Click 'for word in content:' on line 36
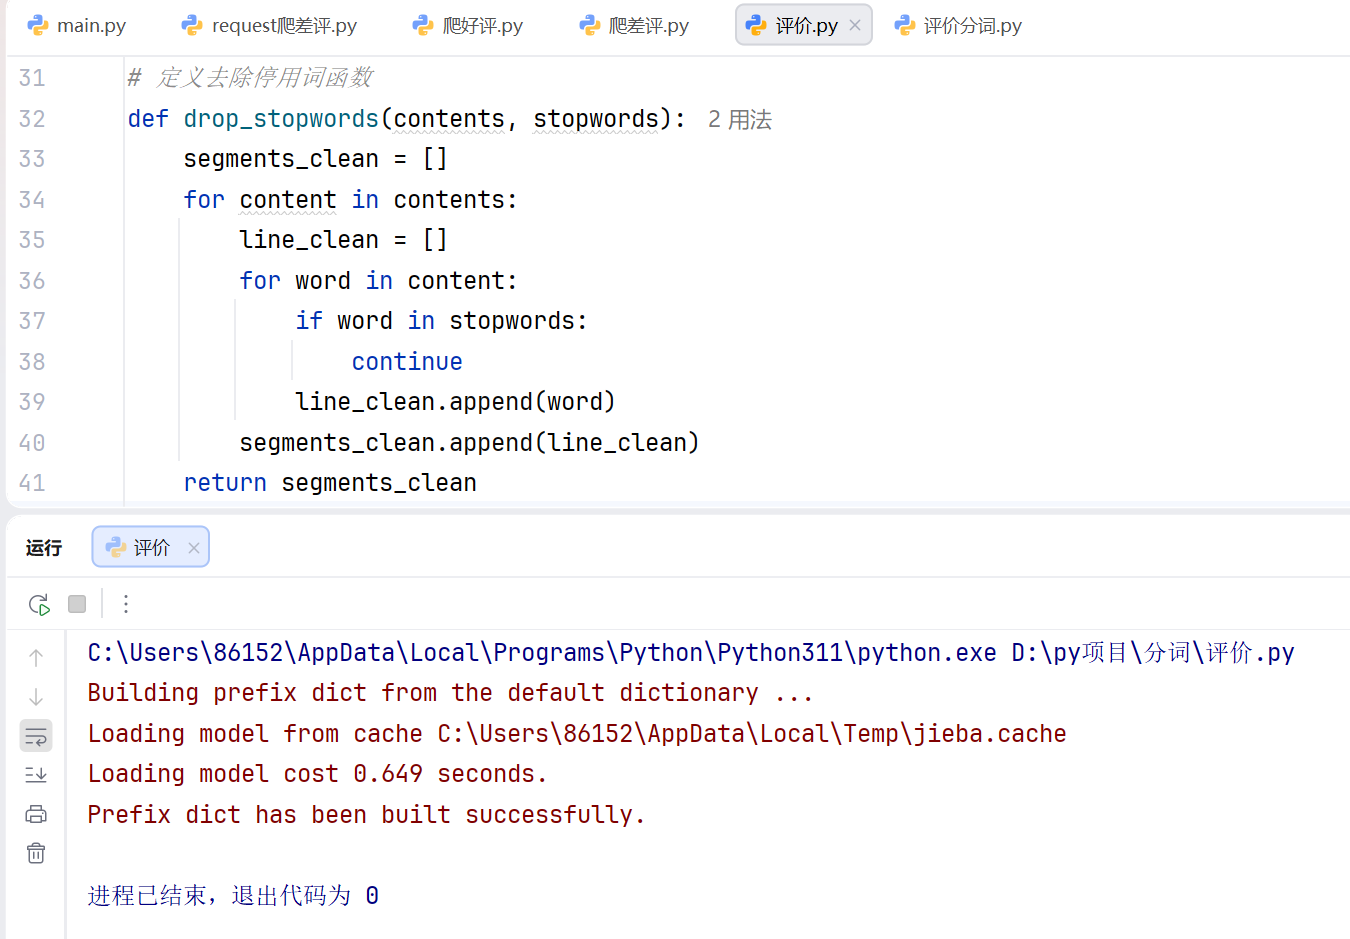Viewport: 1350px width, 939px height. point(378,281)
